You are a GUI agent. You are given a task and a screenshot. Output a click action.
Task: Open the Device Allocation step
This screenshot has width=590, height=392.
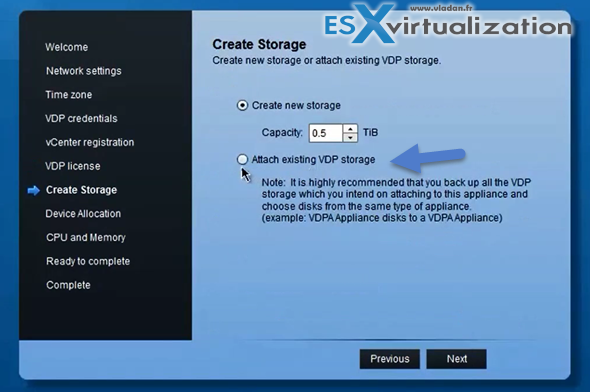[x=83, y=214]
